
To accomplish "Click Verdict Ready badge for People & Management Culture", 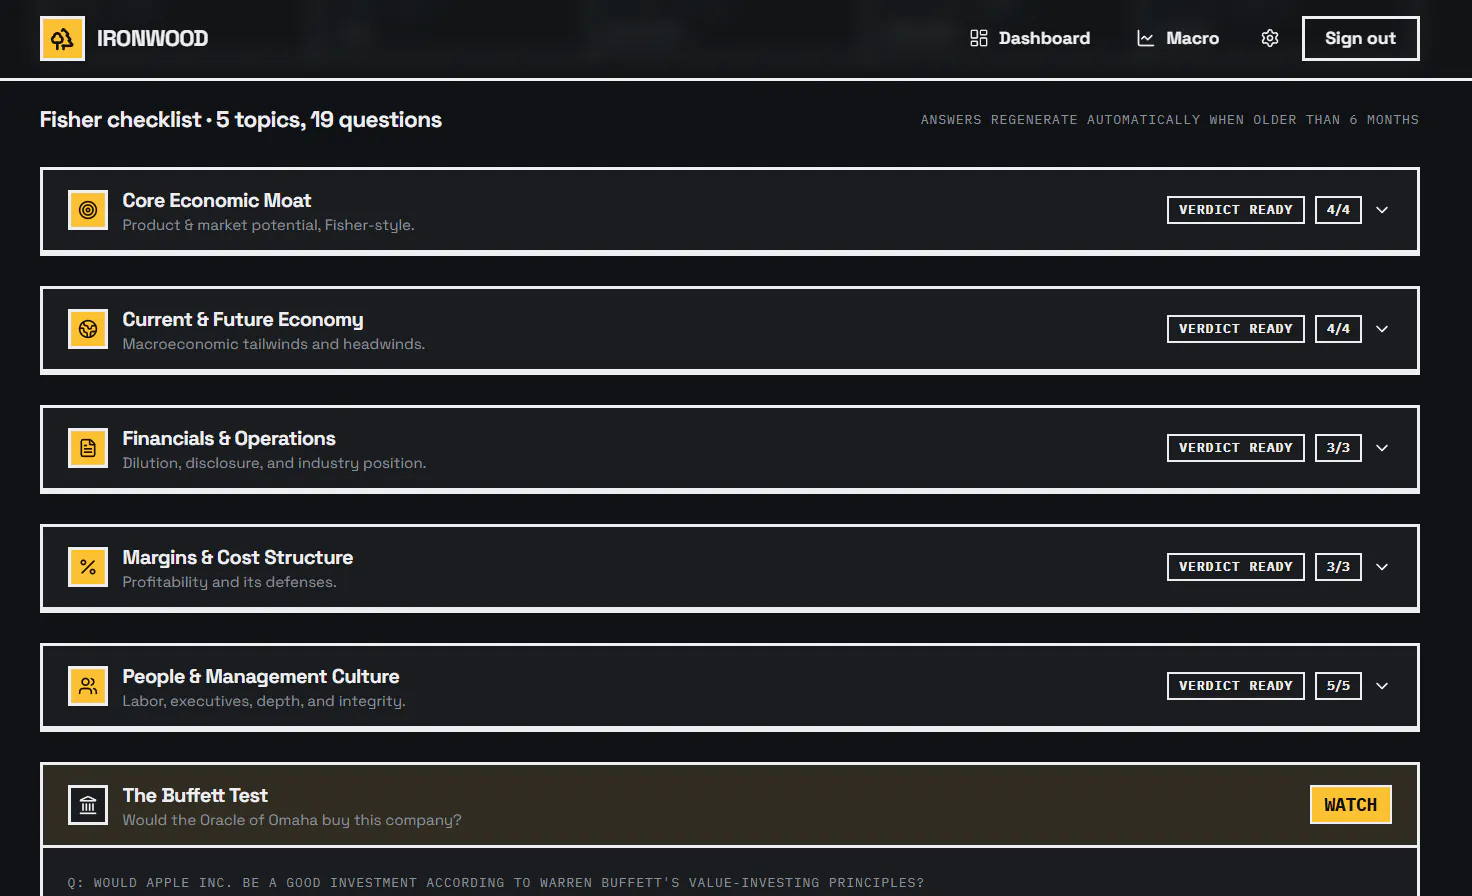I will pyautogui.click(x=1236, y=686).
